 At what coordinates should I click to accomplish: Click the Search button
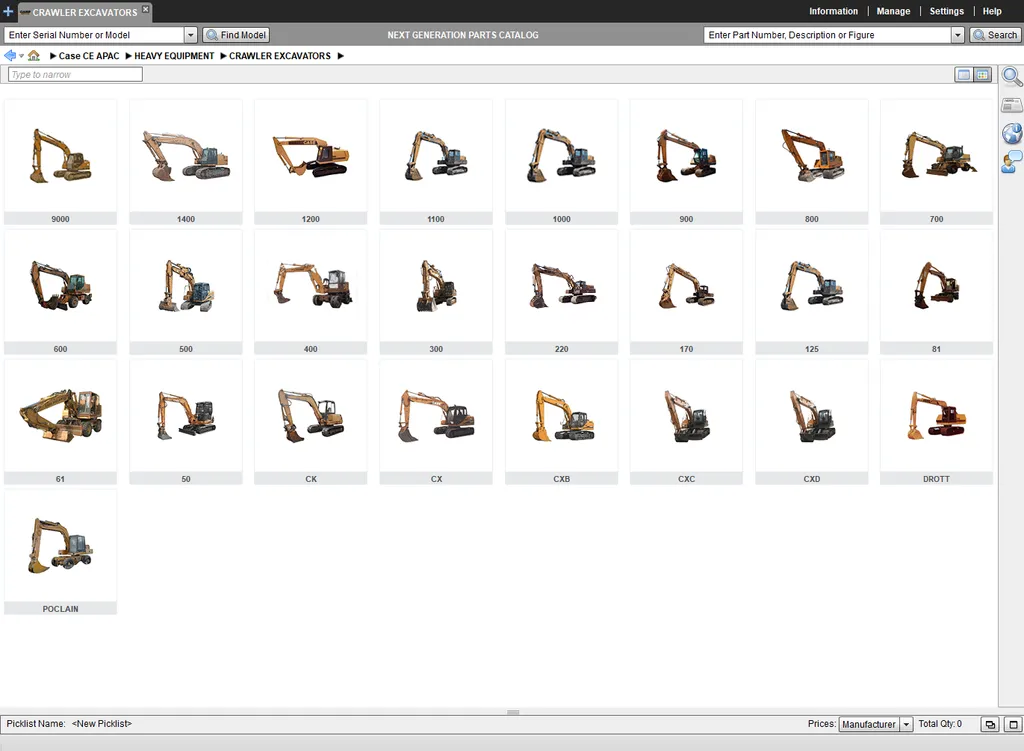pyautogui.click(x=995, y=35)
